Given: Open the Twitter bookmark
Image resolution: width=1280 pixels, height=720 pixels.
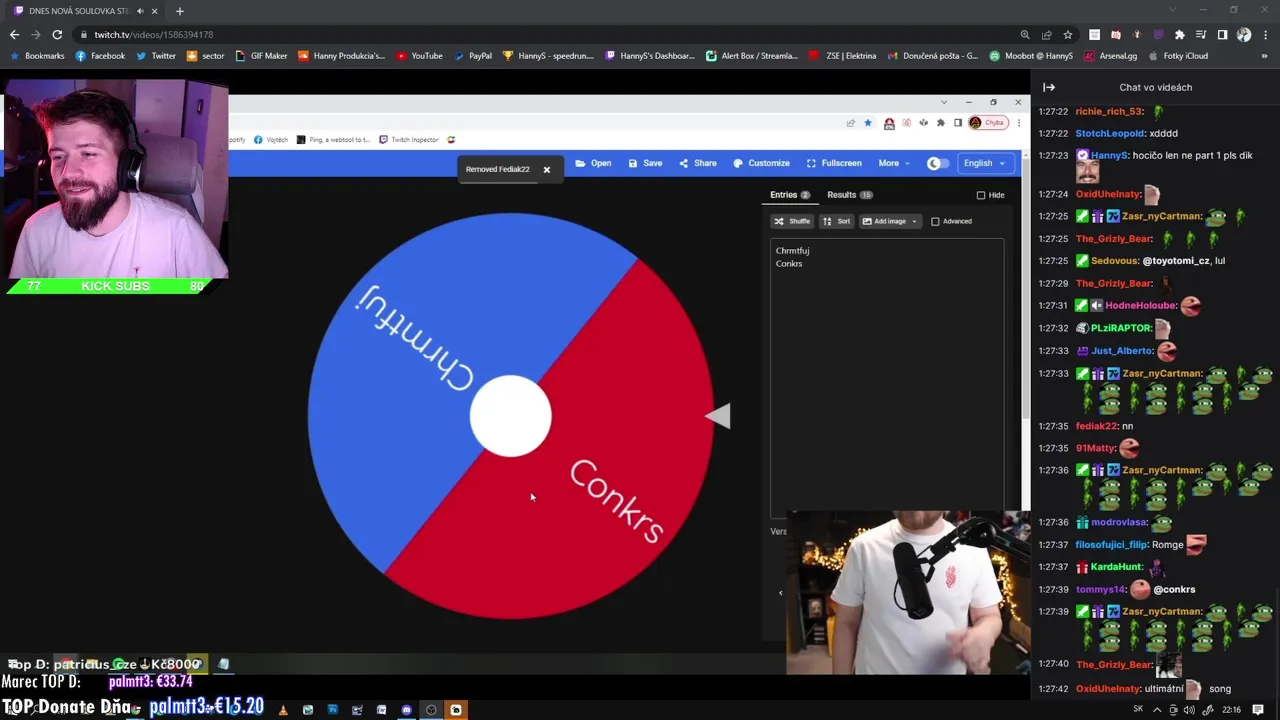Looking at the screenshot, I should [x=156, y=56].
